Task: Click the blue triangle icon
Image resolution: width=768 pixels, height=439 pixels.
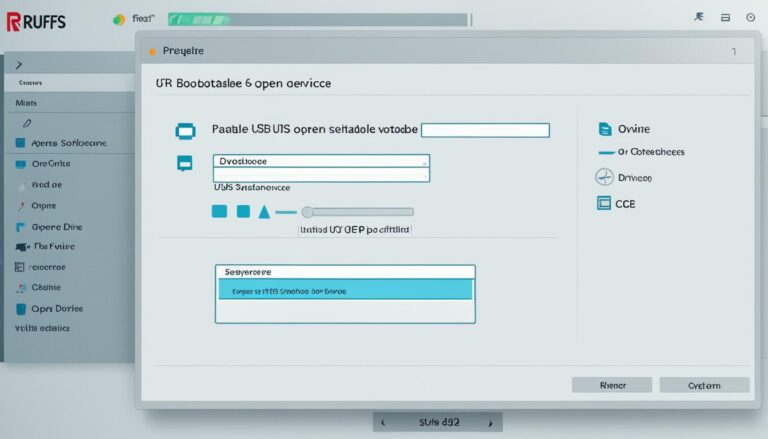Action: click(264, 211)
